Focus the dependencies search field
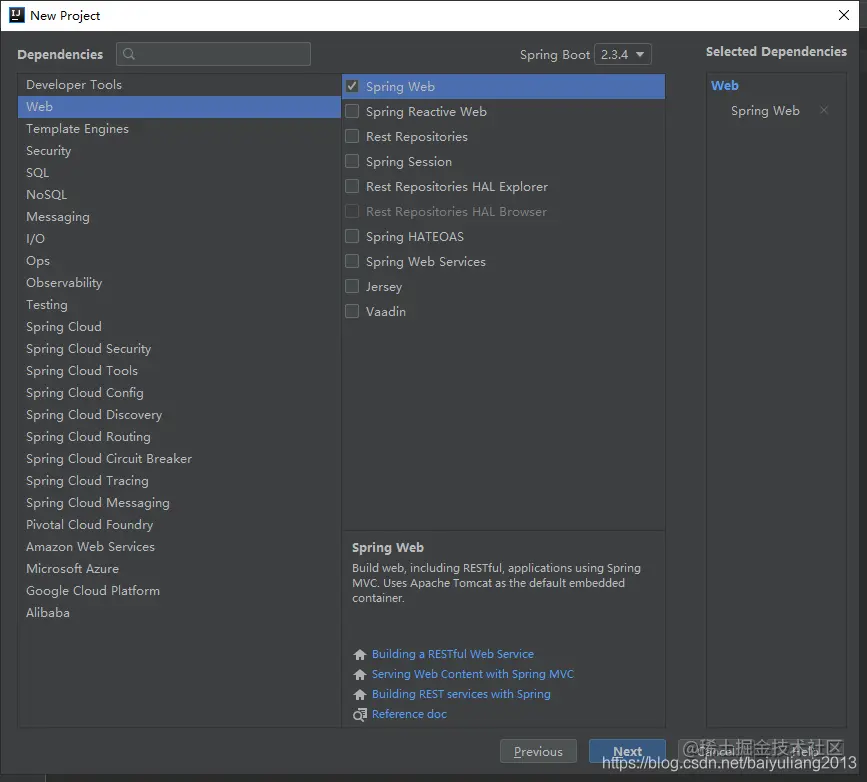867x782 pixels. pyautogui.click(x=213, y=54)
